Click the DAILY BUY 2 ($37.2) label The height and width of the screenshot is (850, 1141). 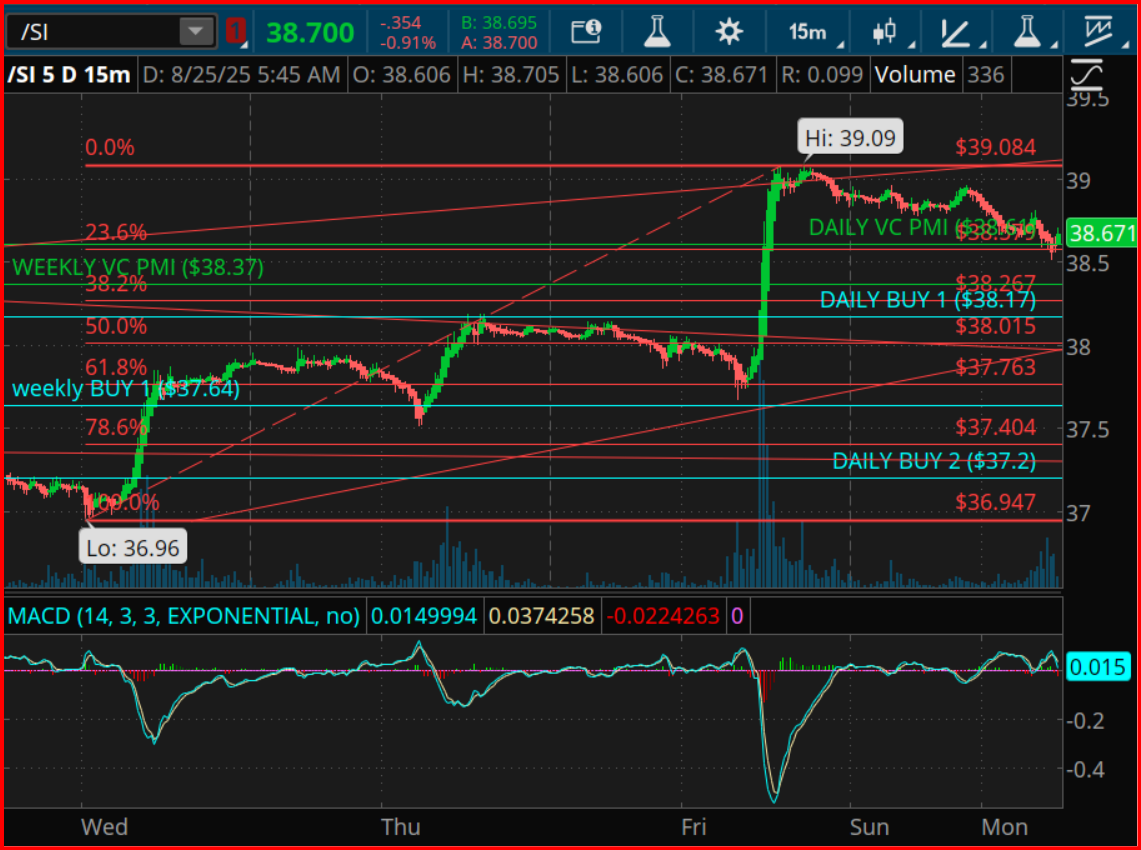tap(934, 461)
